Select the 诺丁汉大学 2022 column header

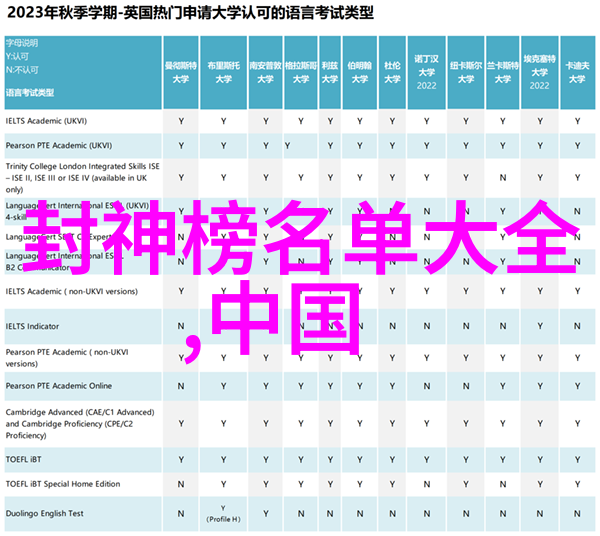pyautogui.click(x=427, y=72)
